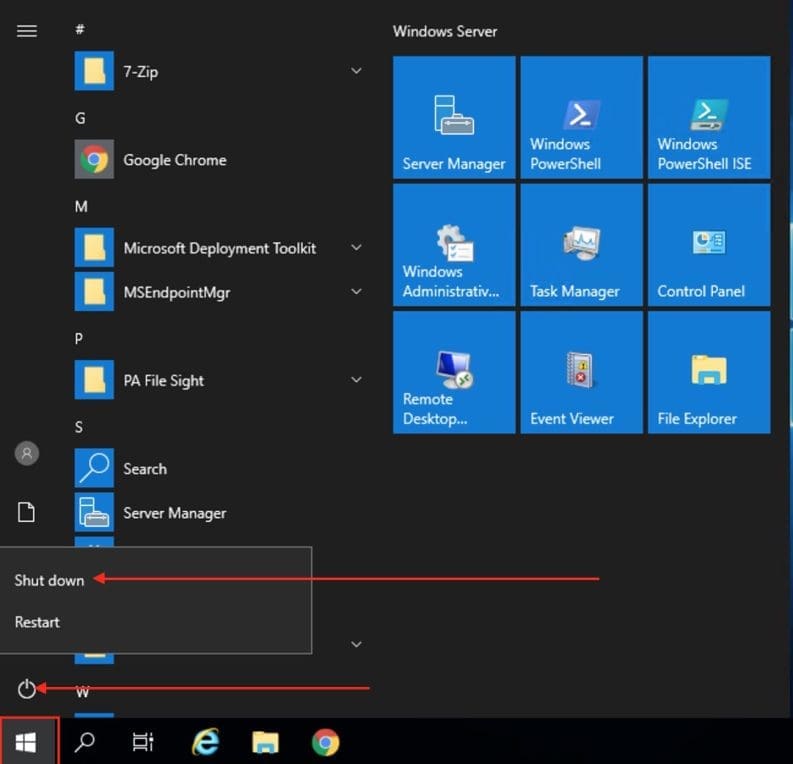Select Shut down from the power menu

pyautogui.click(x=50, y=580)
